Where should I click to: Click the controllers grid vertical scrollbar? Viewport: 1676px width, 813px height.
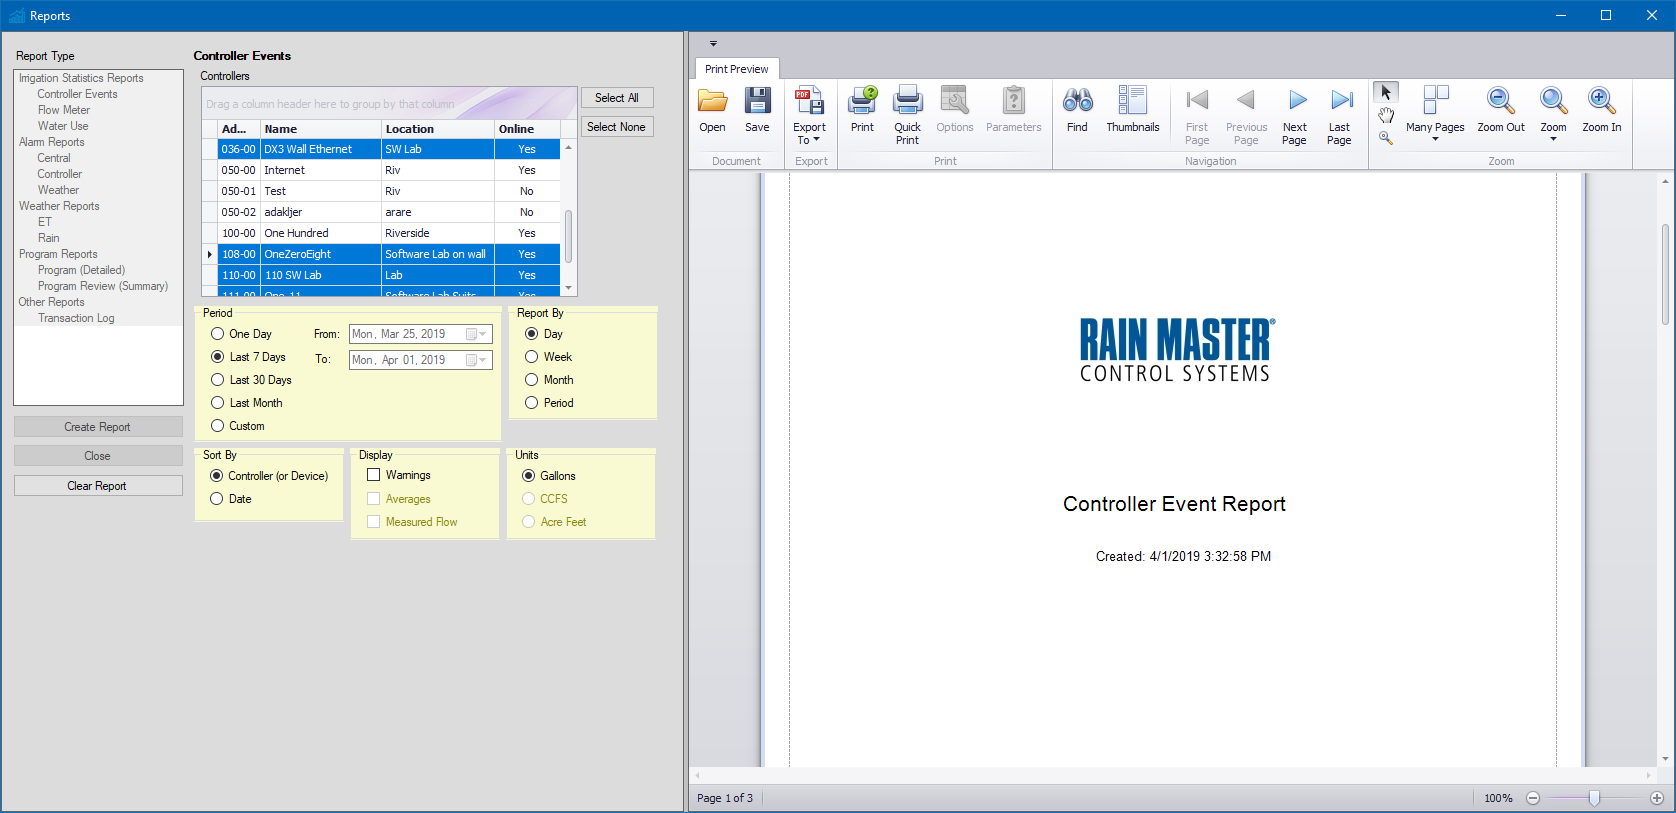tap(569, 235)
